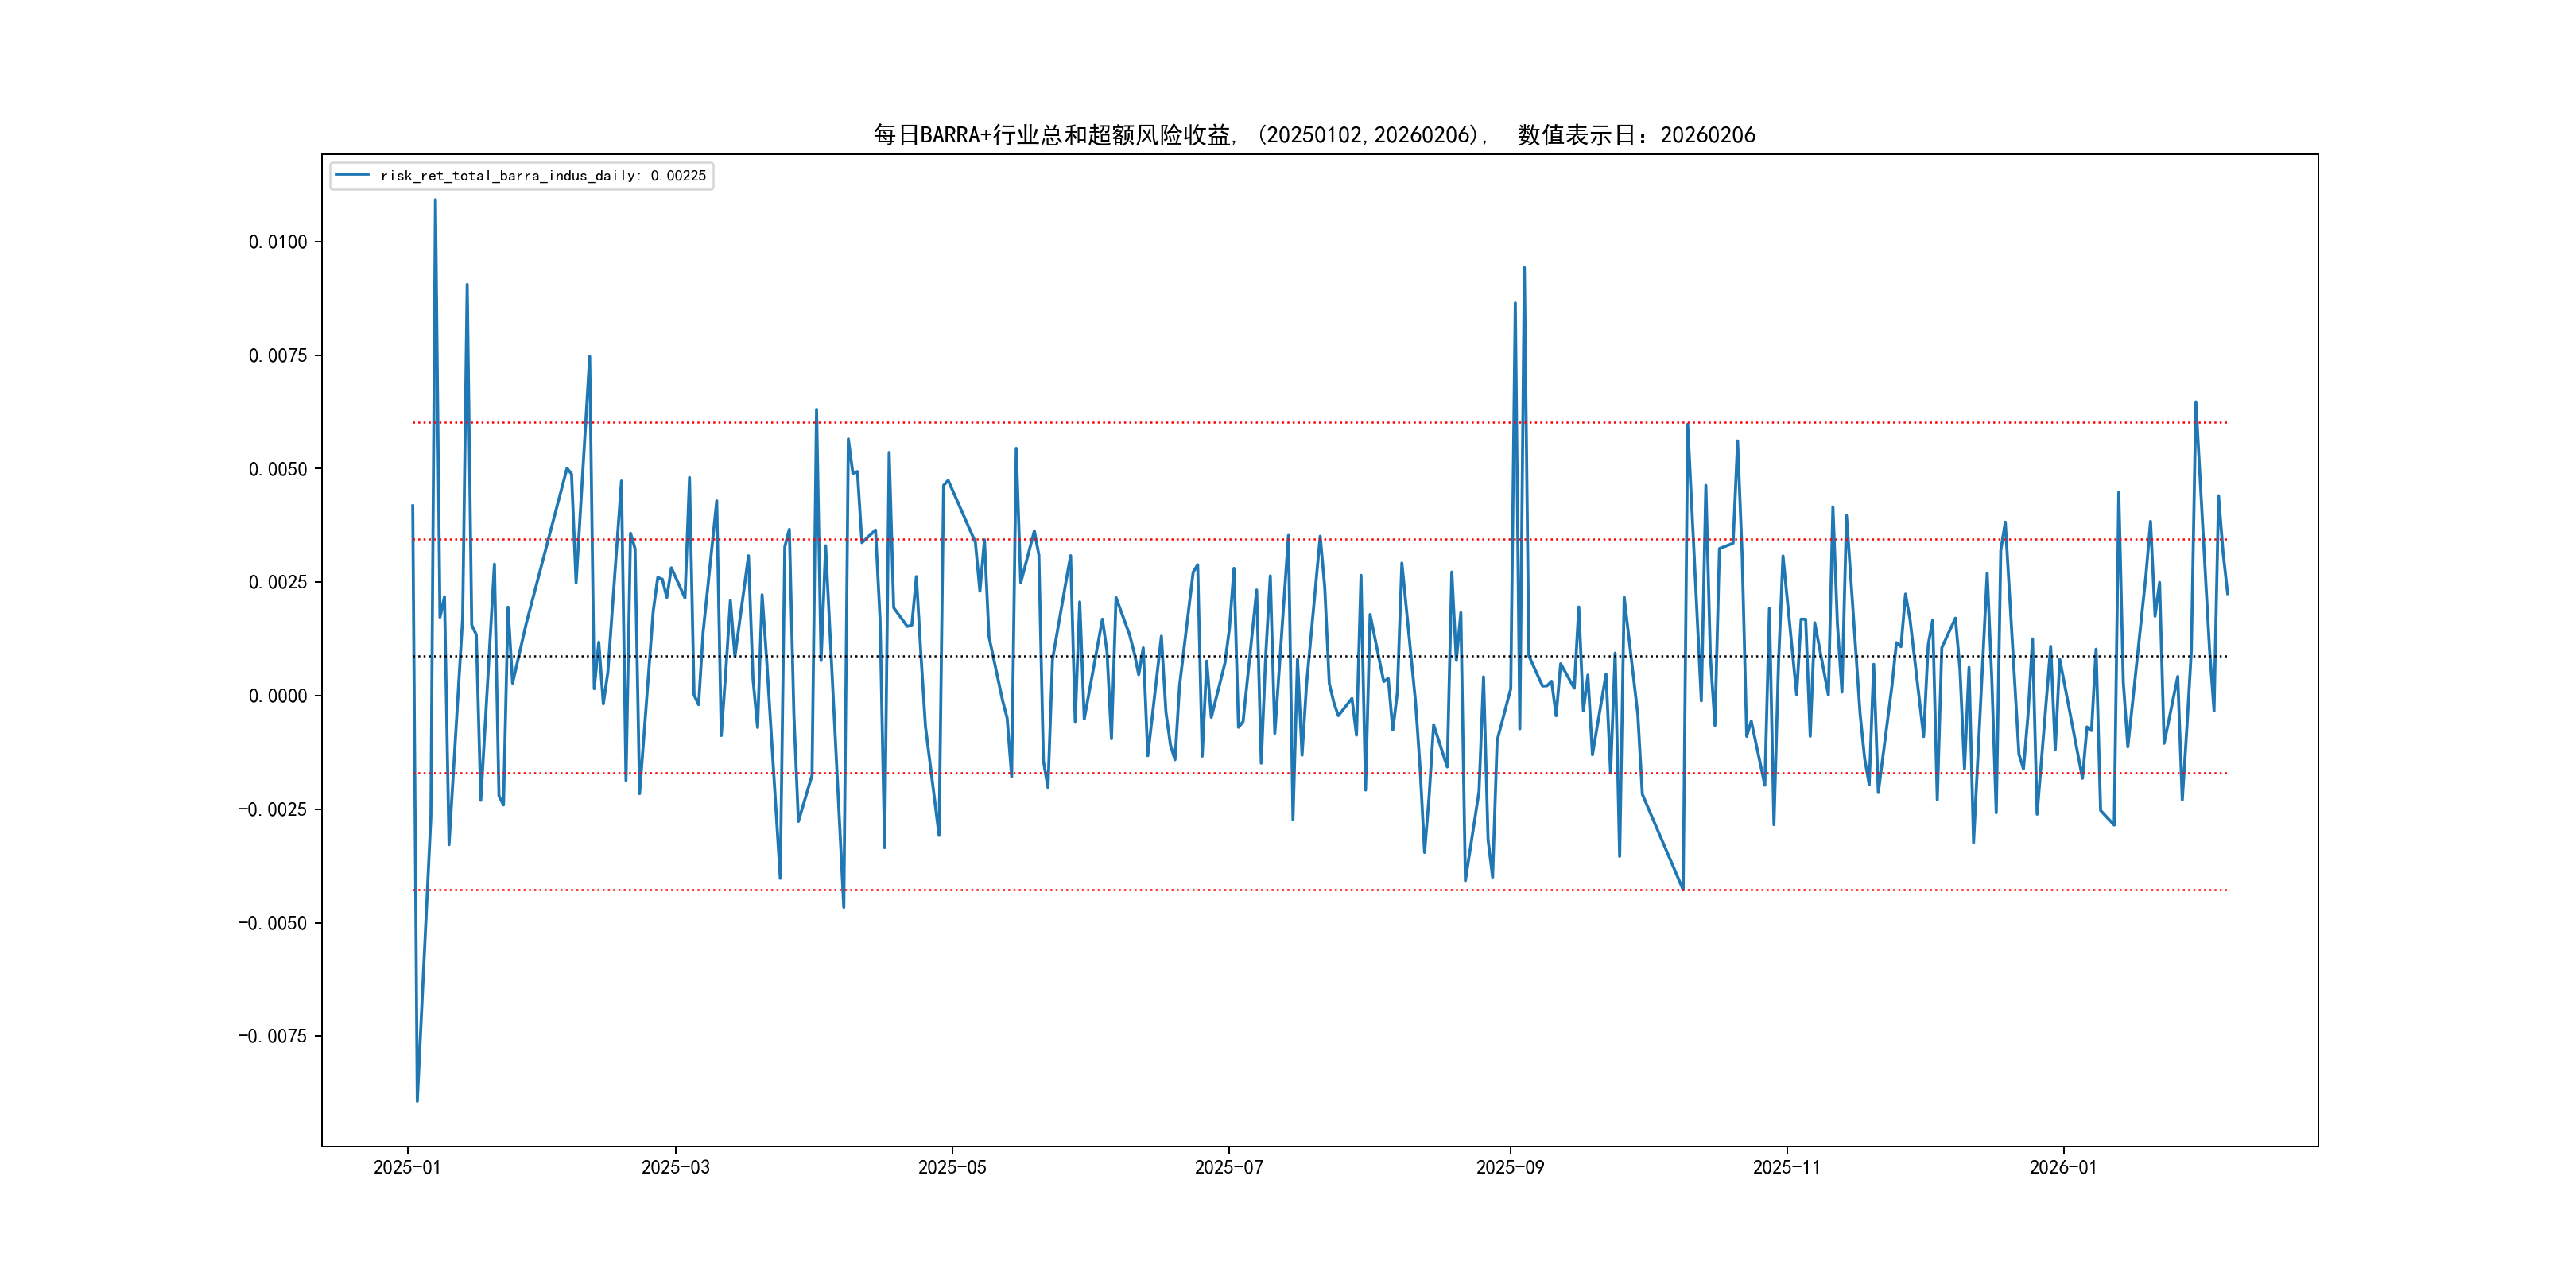Click the 0.0000 y-axis tick label

pyautogui.click(x=278, y=696)
